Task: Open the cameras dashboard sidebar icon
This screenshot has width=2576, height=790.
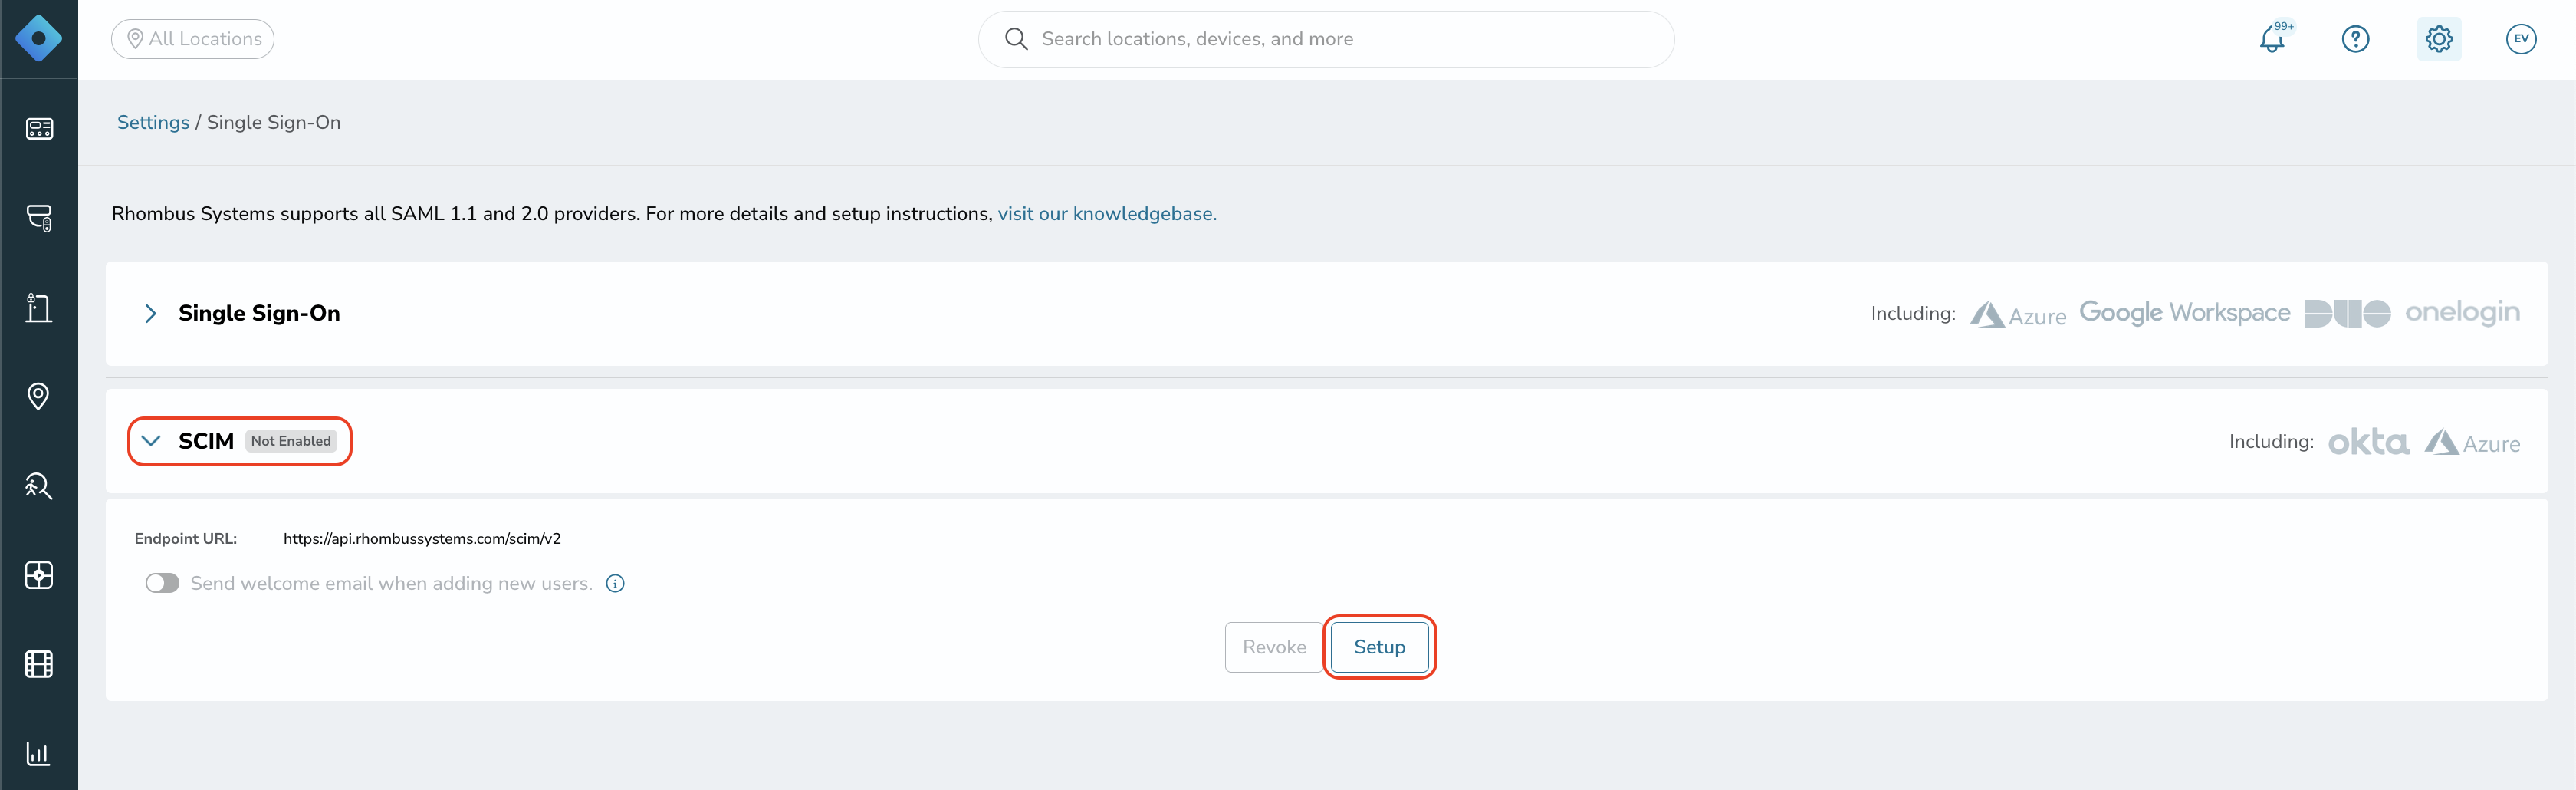Action: tap(39, 129)
